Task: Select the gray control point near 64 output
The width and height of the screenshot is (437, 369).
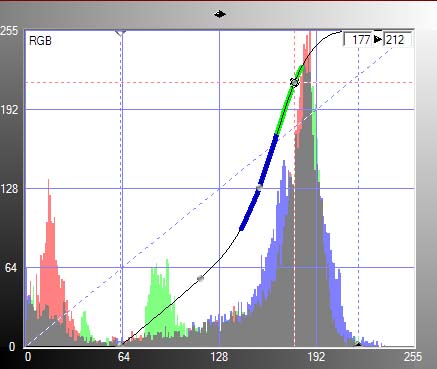Action: (x=200, y=278)
